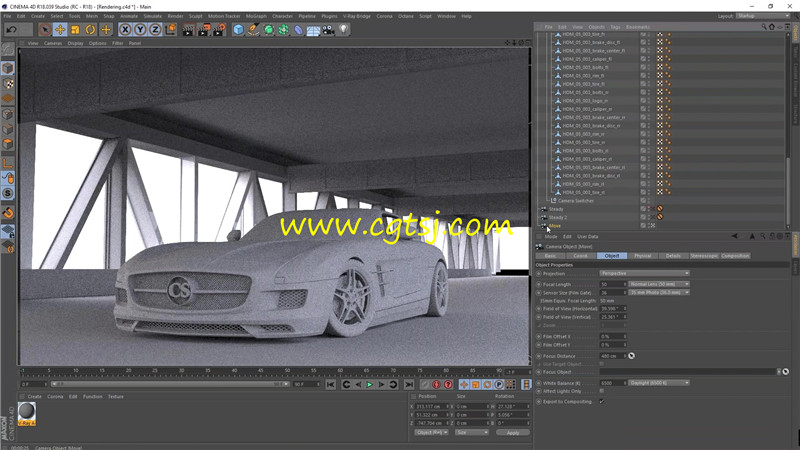Viewport: 800px width, 450px height.
Task: Click Apply in Coordinates manager
Action: click(513, 433)
